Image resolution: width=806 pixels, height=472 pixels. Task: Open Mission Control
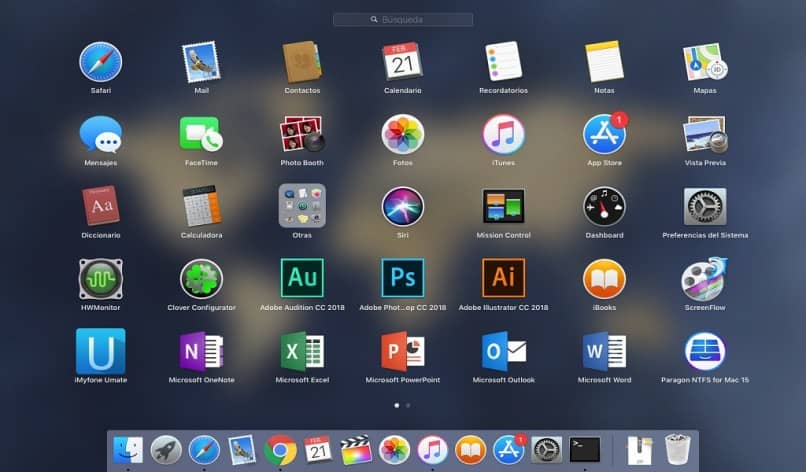point(503,207)
